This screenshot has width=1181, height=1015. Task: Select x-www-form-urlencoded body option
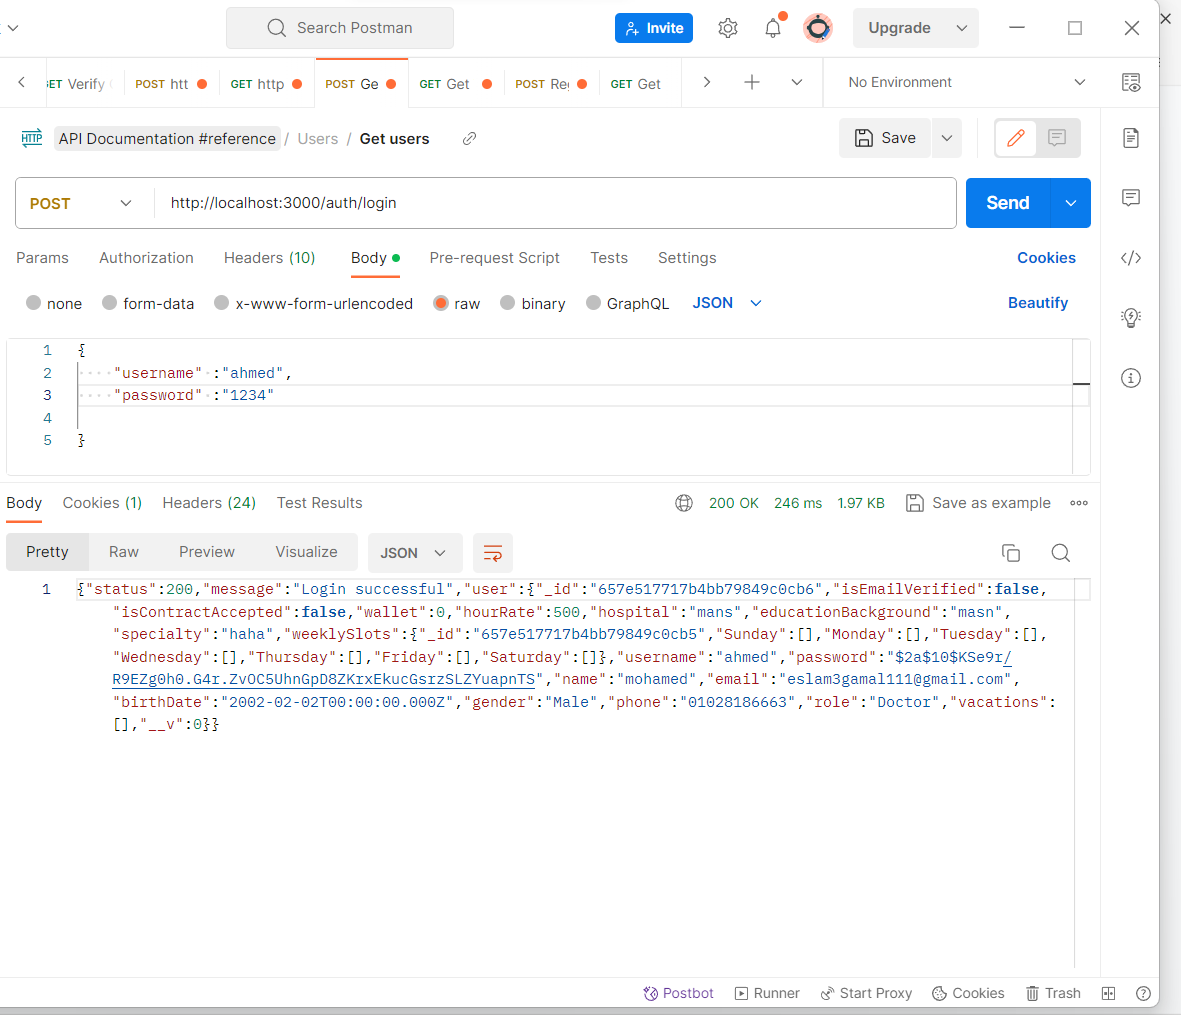pos(221,303)
